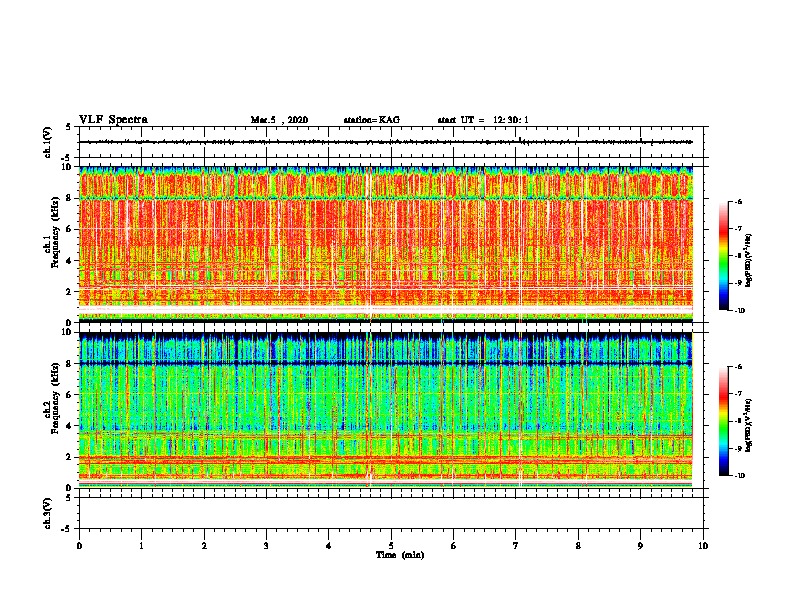
Task: Click time axis tick label "6" minutes
Action: 454,546
